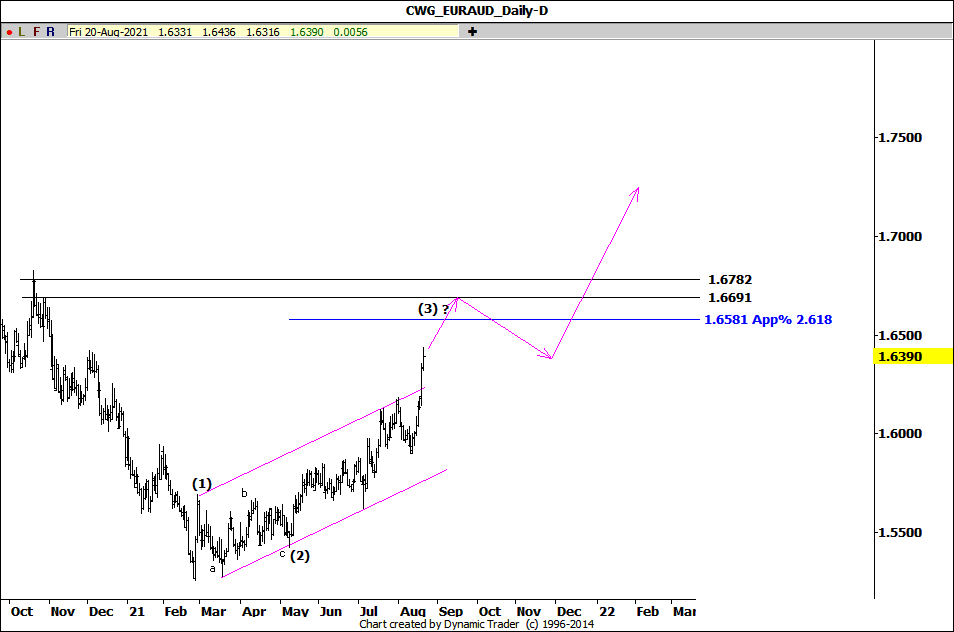
Task: Select the 1.6691 resistance level label
Action: [x=729, y=298]
